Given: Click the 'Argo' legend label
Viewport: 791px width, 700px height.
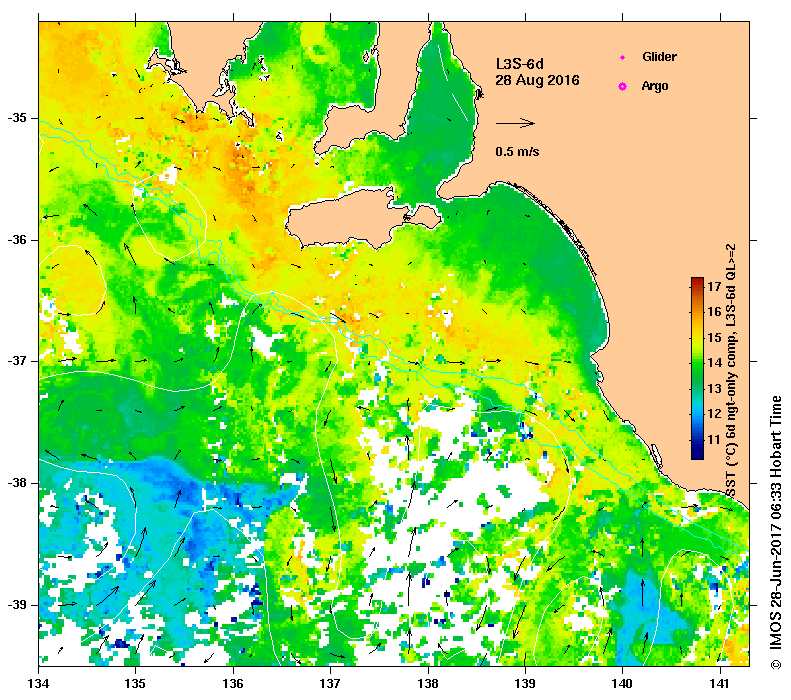Looking at the screenshot, I should 655,86.
